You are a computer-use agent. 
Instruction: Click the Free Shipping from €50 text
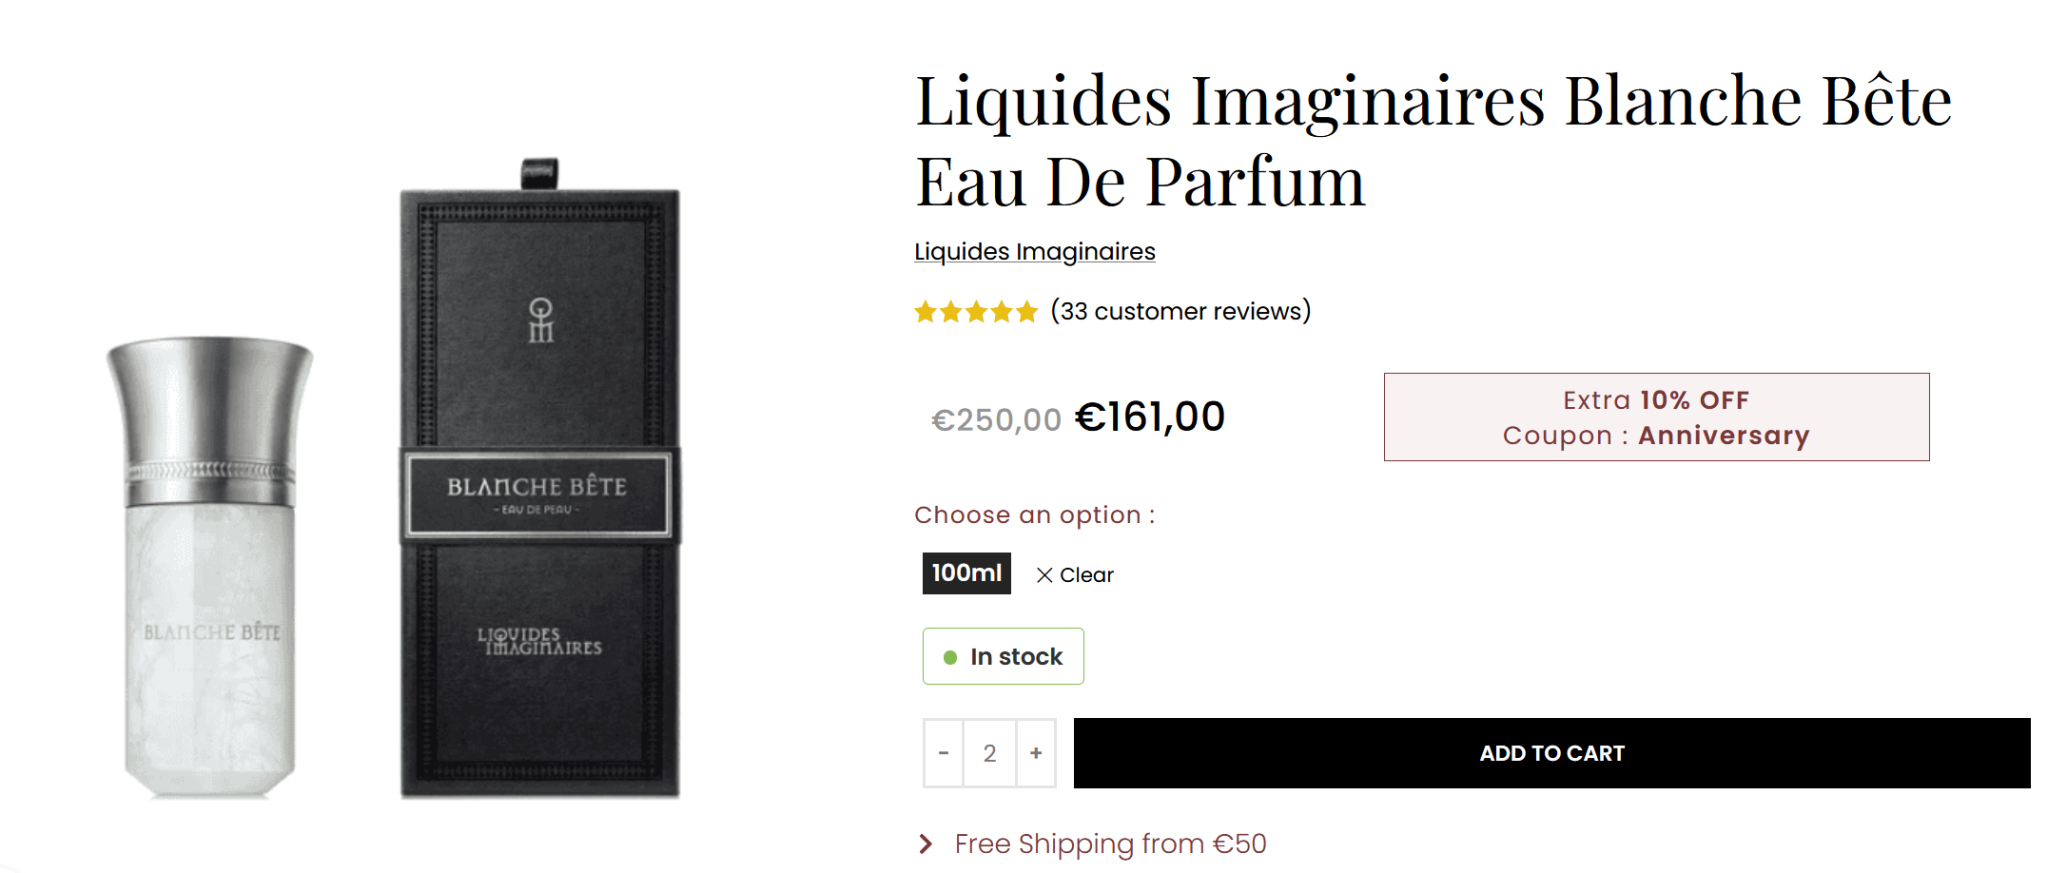(1110, 844)
